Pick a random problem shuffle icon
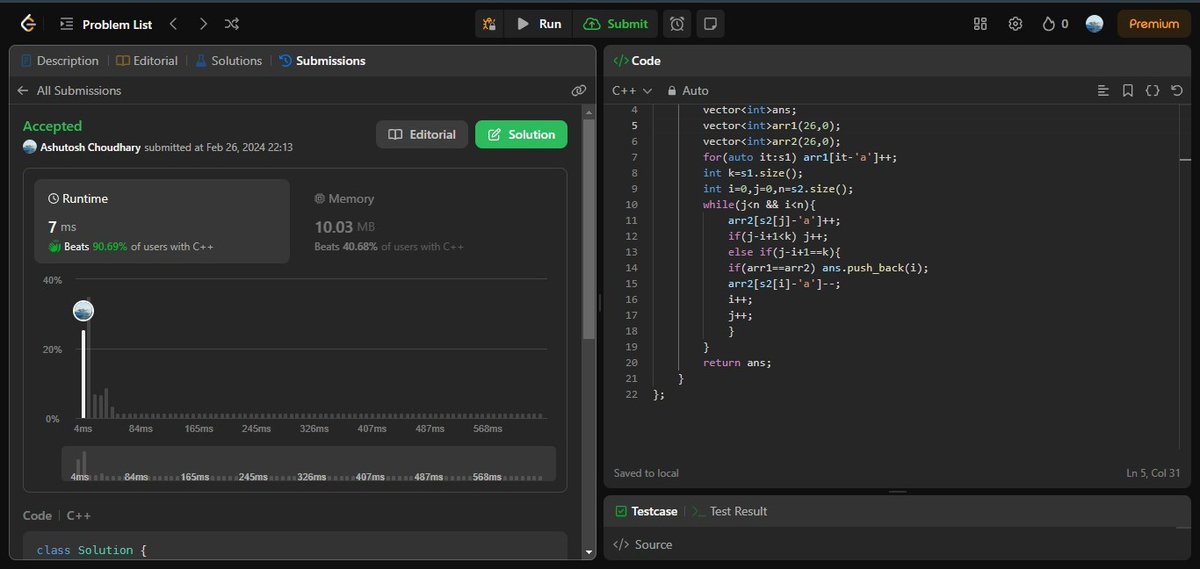 [x=232, y=23]
